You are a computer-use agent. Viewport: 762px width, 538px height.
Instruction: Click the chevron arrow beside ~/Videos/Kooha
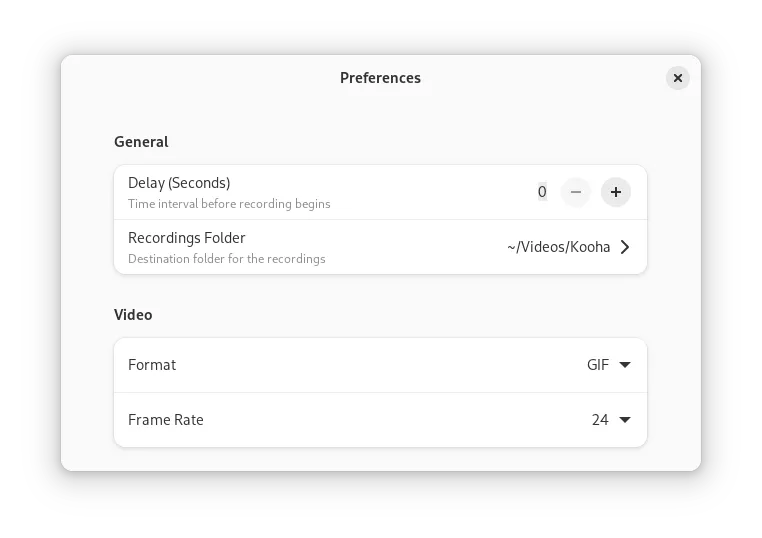625,247
